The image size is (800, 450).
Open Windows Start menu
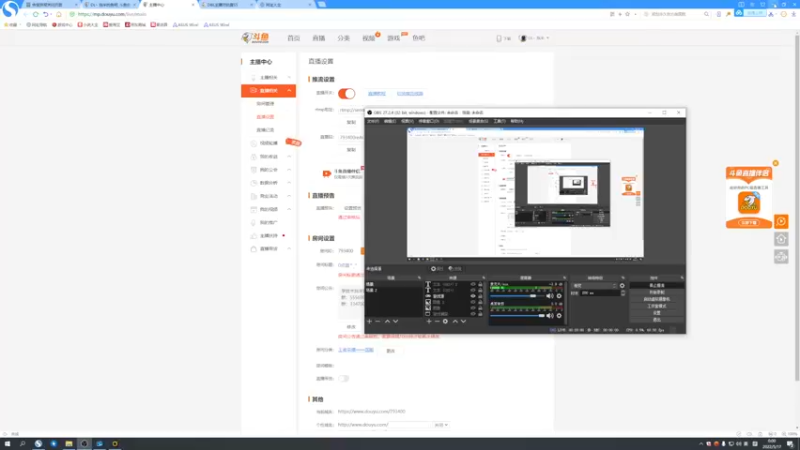[x=7, y=444]
